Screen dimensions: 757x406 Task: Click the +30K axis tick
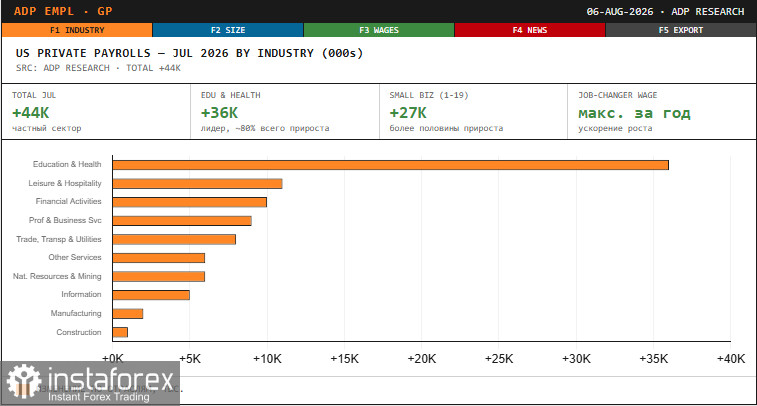[x=576, y=359]
